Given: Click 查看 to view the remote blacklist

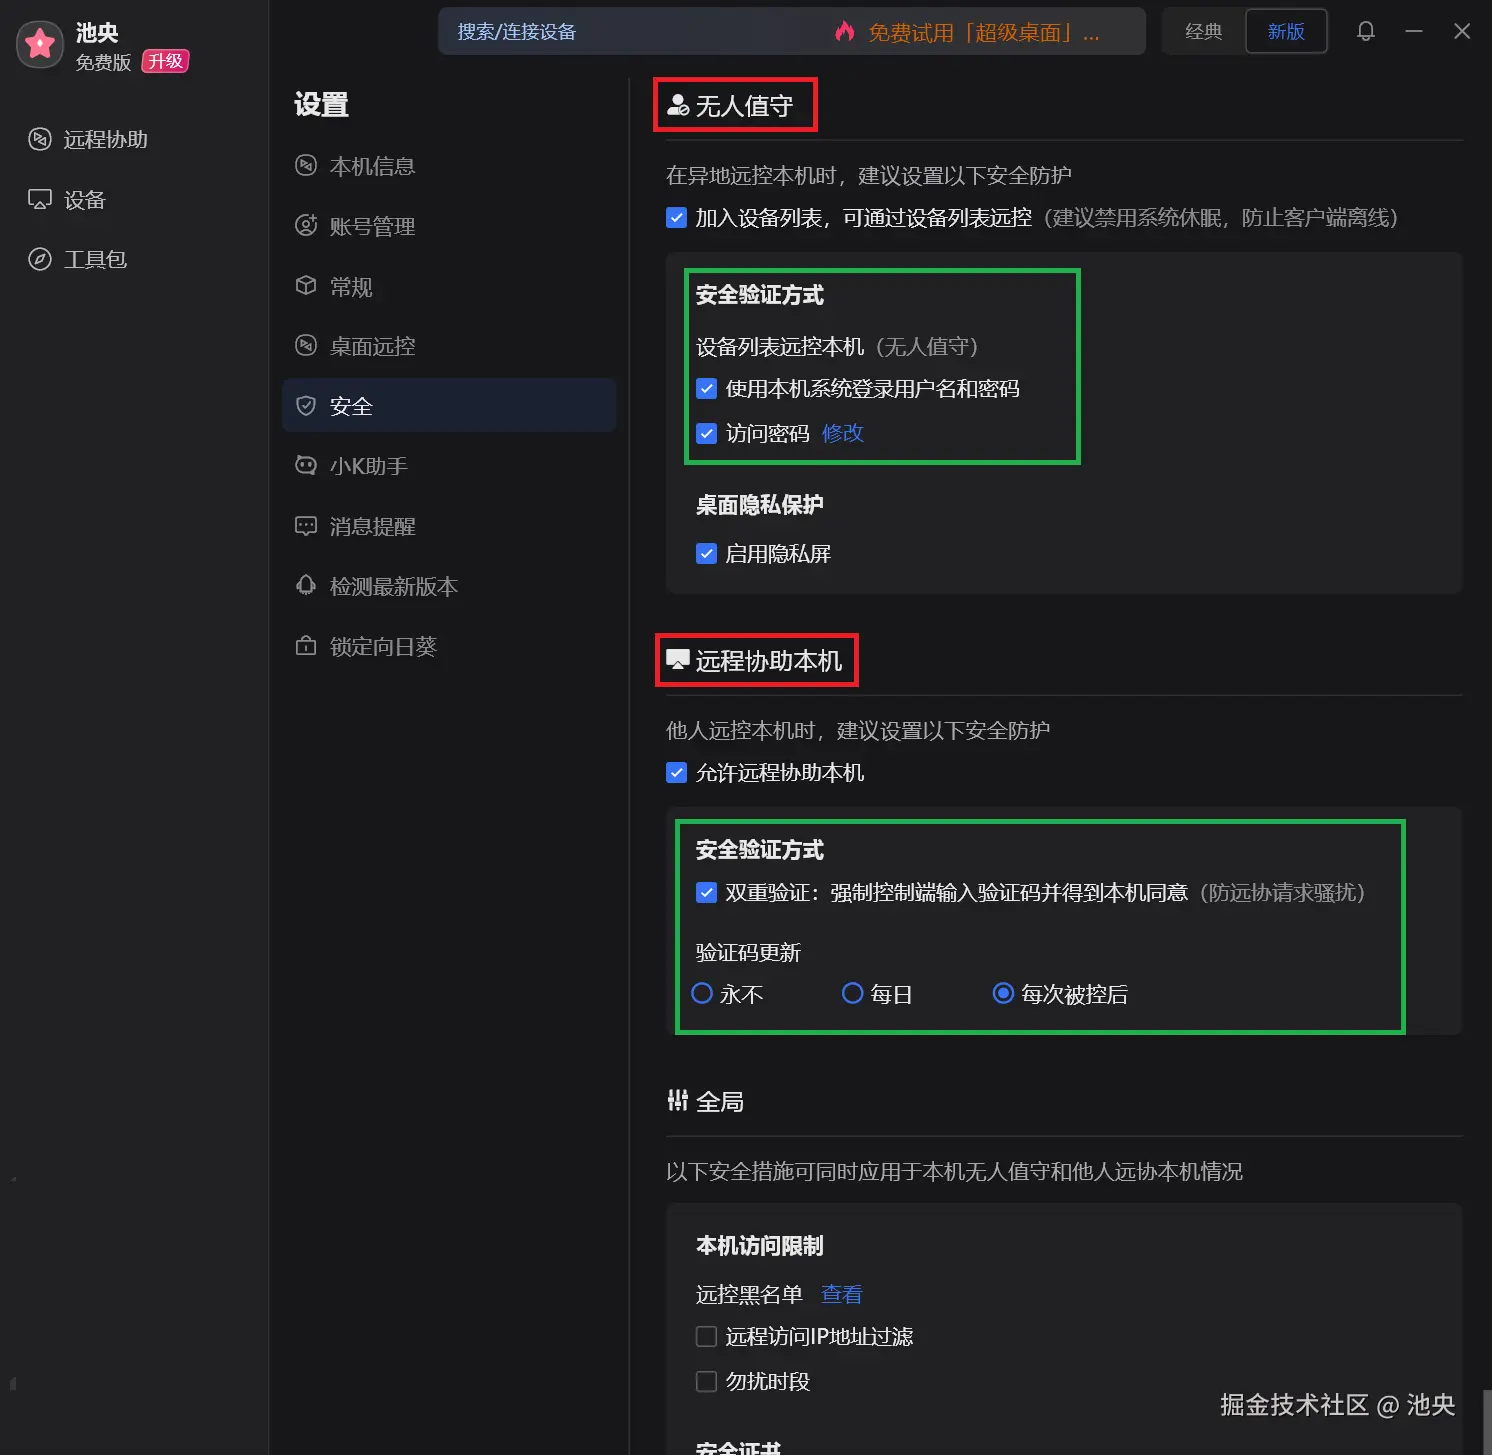Looking at the screenshot, I should coord(841,1294).
